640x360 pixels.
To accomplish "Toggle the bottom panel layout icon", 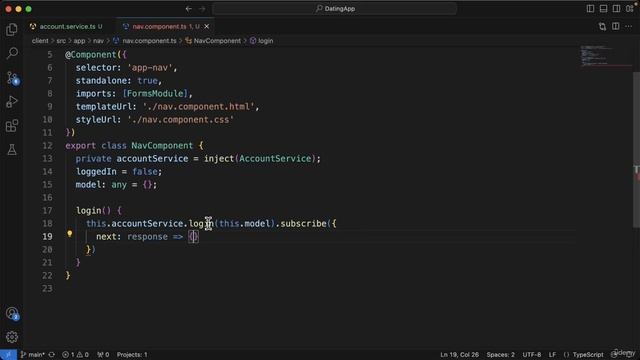I will tap(603, 9).
